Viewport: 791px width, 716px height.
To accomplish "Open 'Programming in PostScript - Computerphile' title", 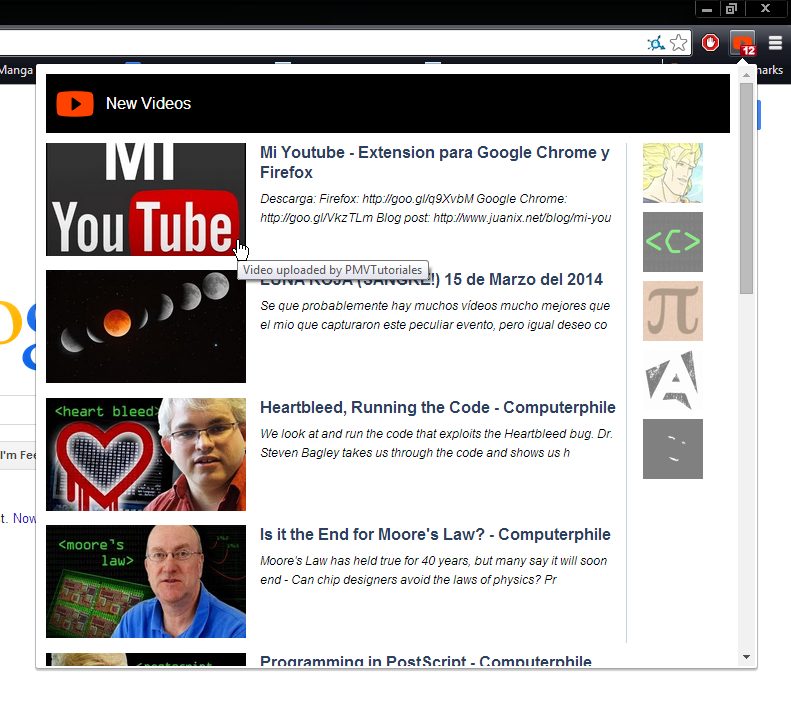I will [x=426, y=660].
